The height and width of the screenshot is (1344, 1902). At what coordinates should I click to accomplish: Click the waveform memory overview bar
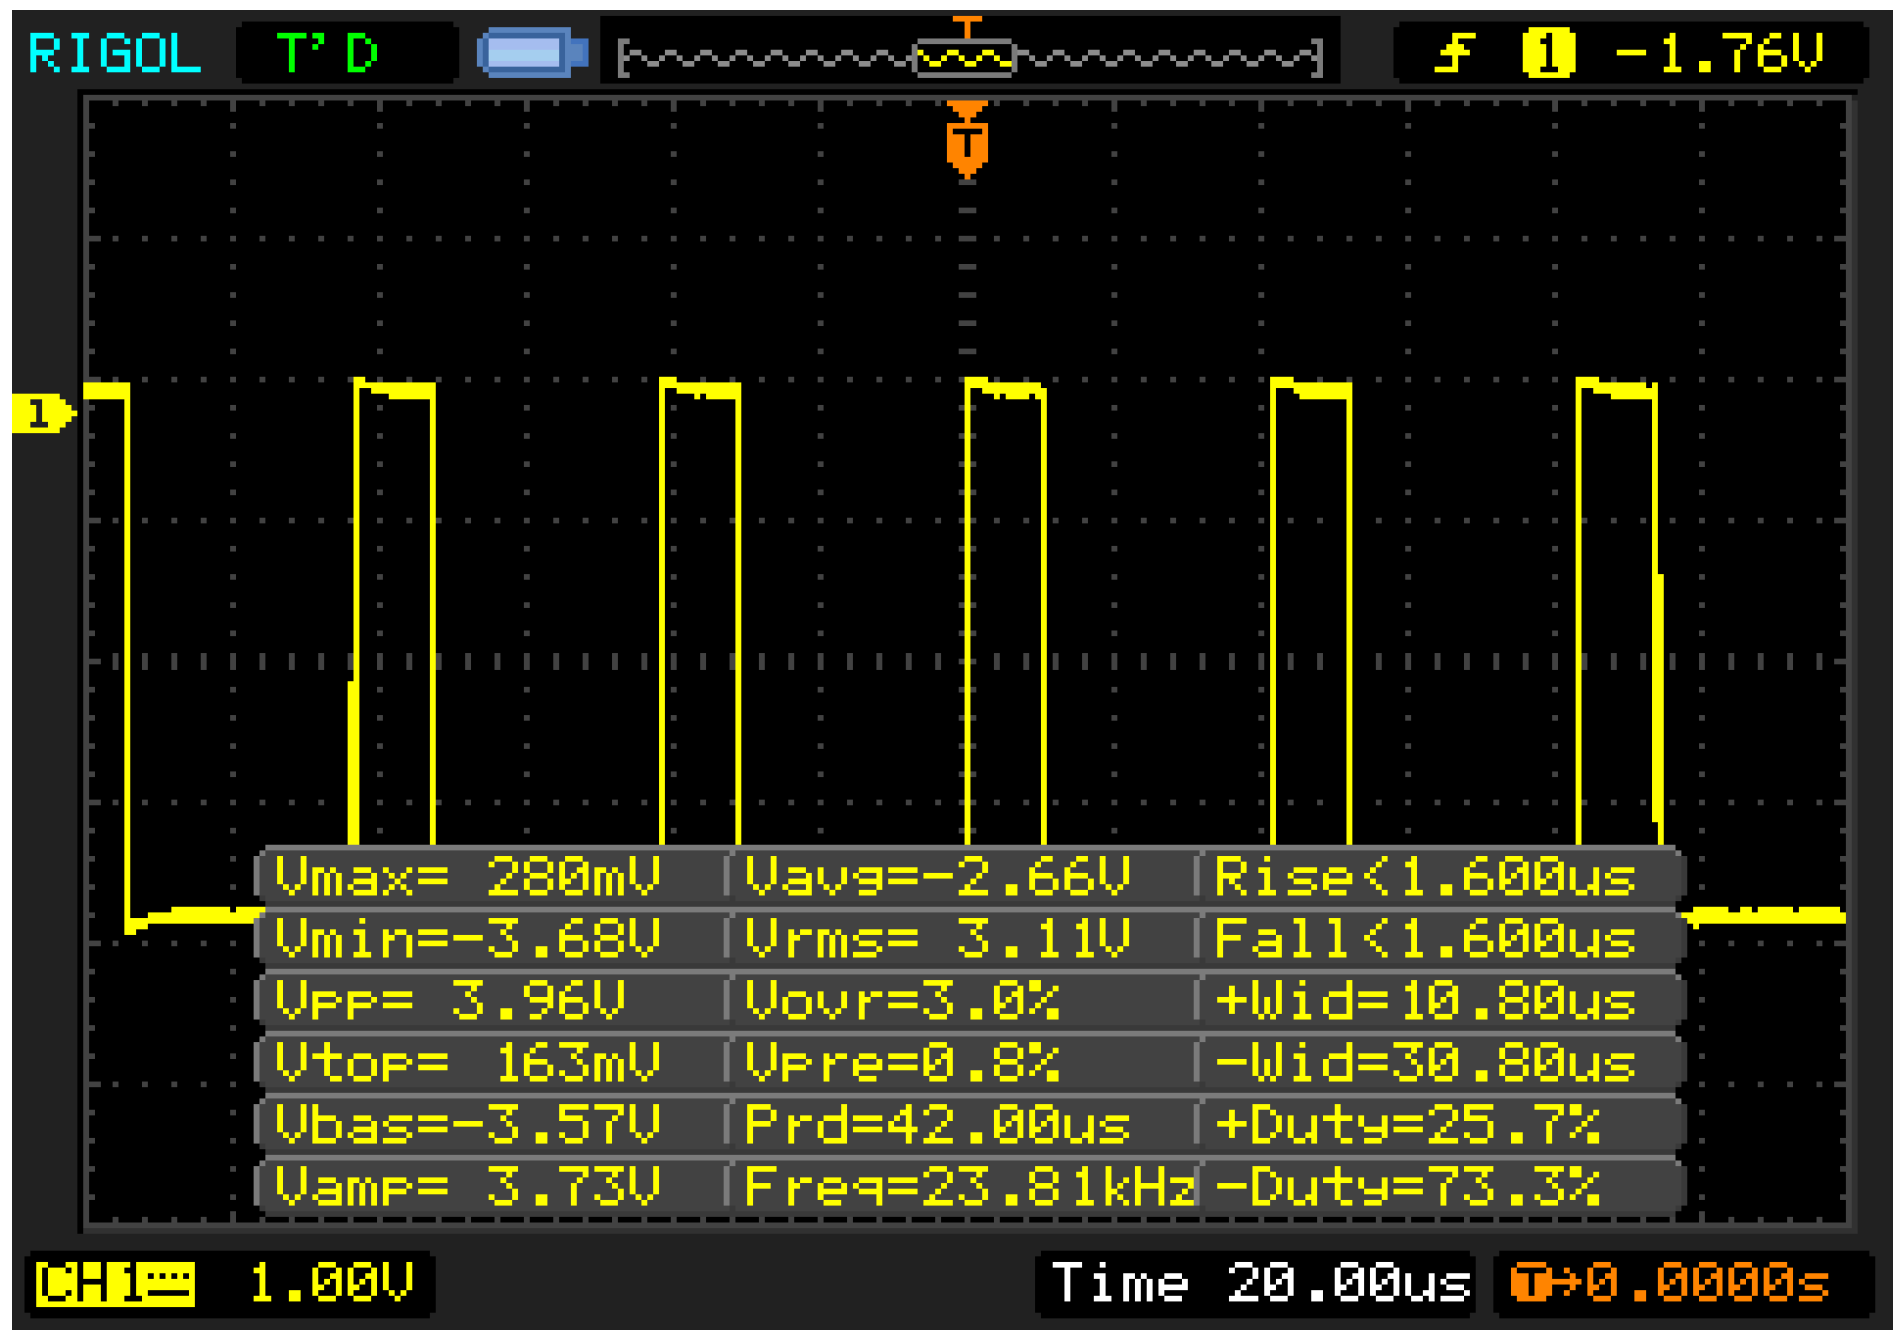(969, 57)
